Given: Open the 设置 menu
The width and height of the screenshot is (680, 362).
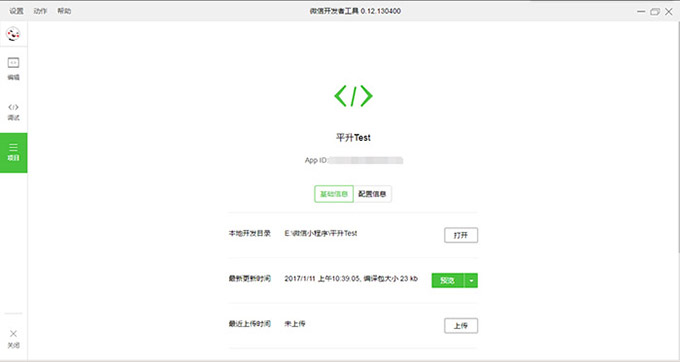Looking at the screenshot, I should 16,11.
